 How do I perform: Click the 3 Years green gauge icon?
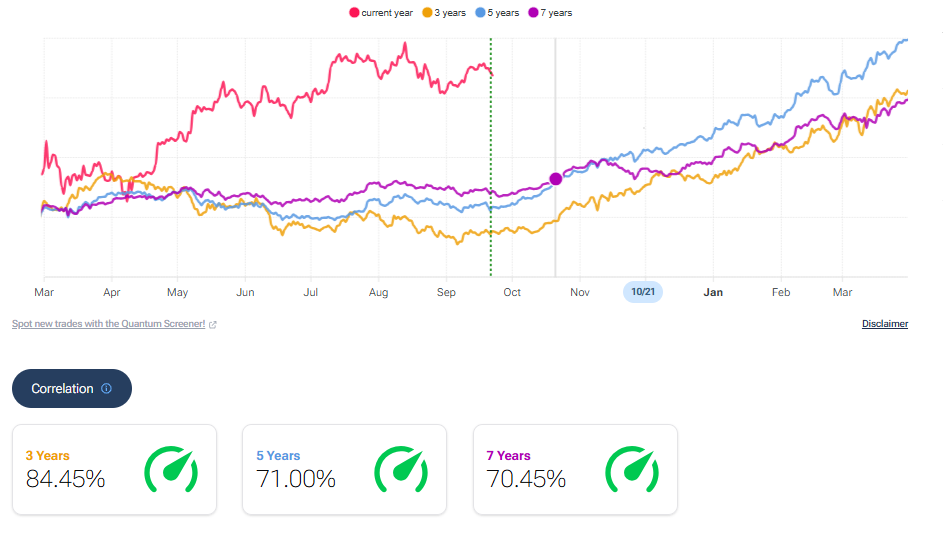170,470
